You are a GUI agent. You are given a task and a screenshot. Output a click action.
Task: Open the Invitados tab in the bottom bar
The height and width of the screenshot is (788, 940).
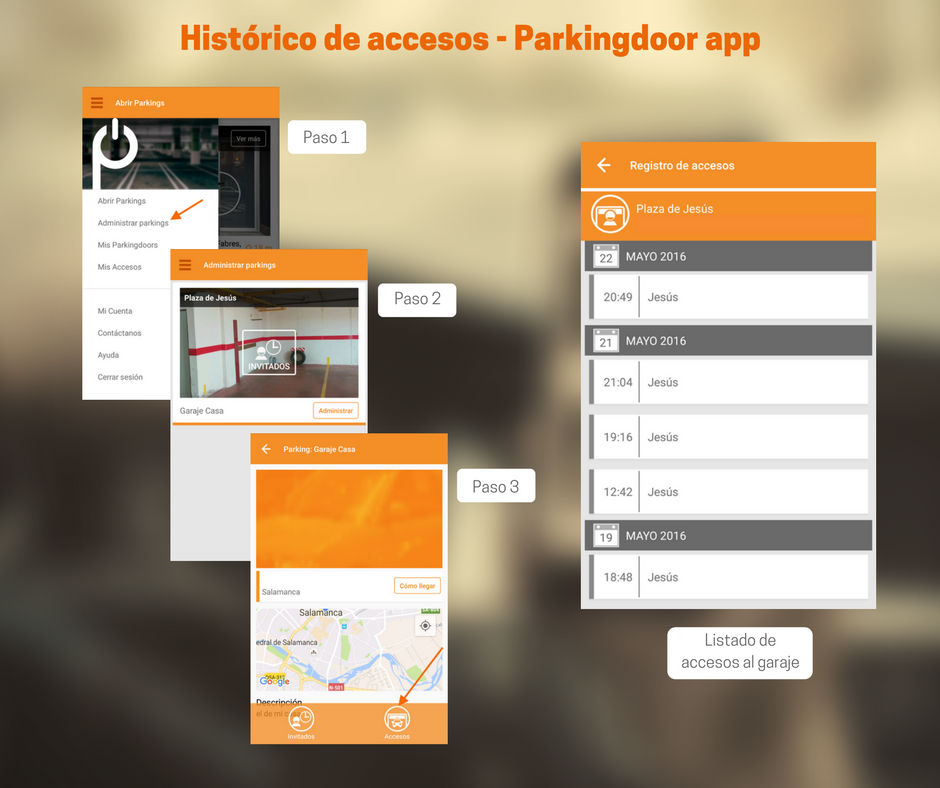point(301,722)
